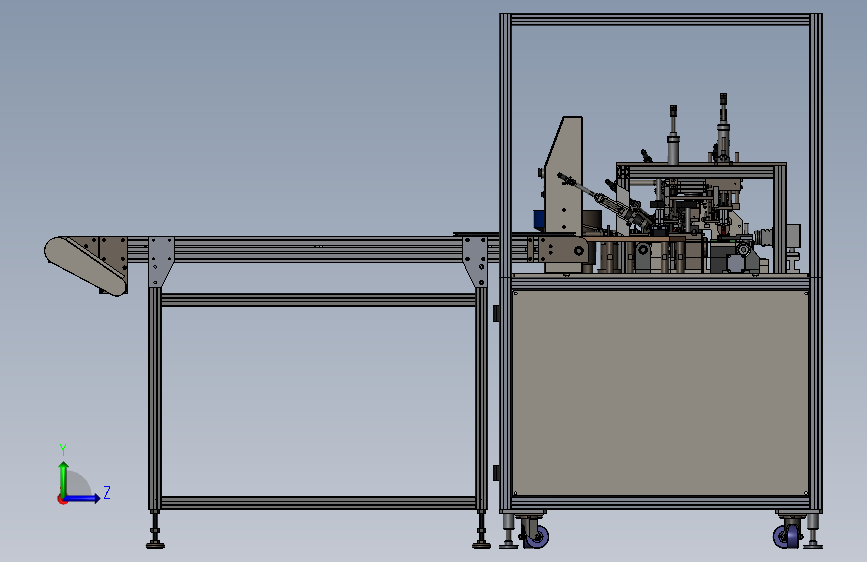Select the angled discharge chute at the conveyor end

[x=85, y=266]
